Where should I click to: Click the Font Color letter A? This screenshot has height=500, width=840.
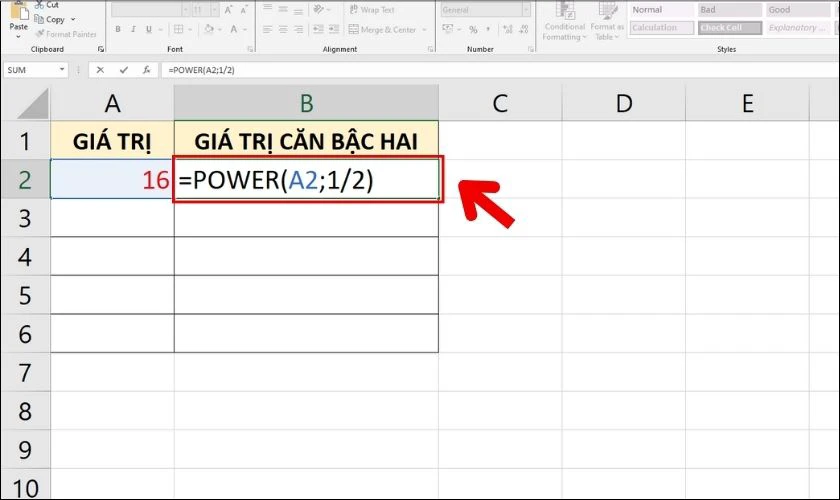pyautogui.click(x=234, y=29)
